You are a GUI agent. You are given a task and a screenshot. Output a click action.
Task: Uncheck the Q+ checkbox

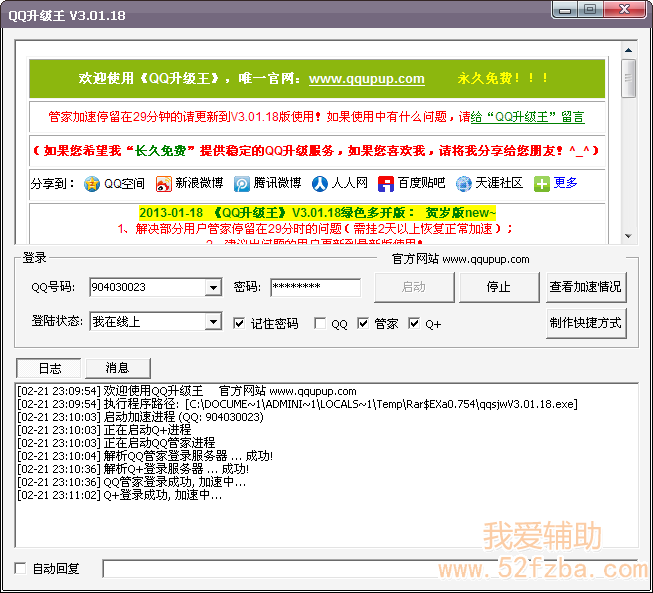[414, 323]
